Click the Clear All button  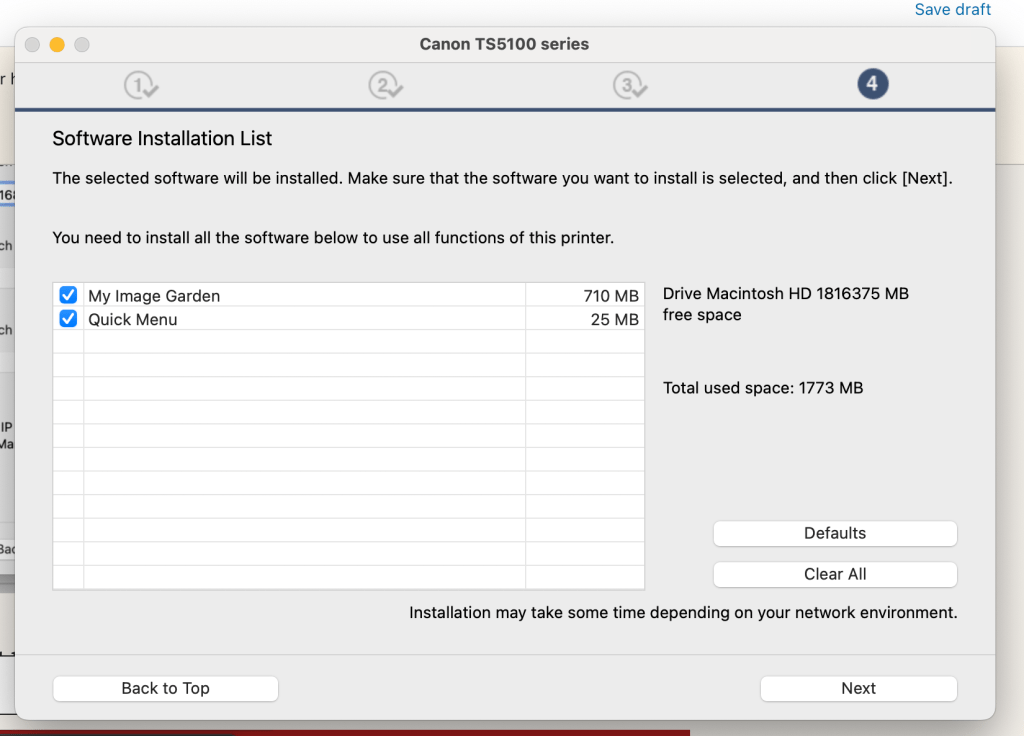pyautogui.click(x=835, y=574)
